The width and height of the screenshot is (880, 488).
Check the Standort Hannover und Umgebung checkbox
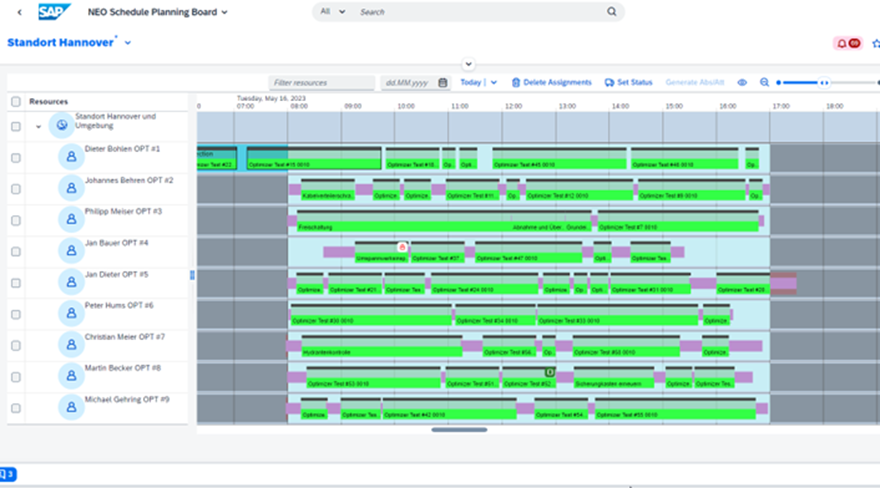(16, 126)
